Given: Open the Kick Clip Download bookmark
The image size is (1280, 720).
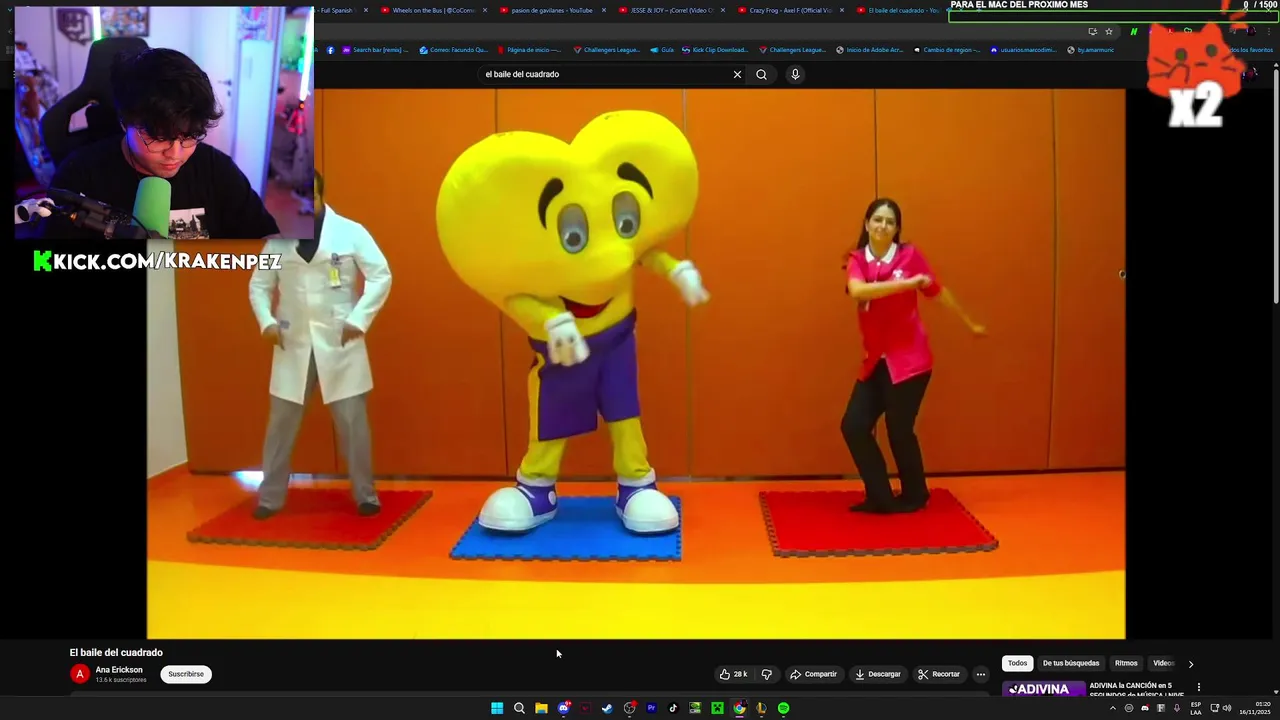Looking at the screenshot, I should tap(714, 50).
